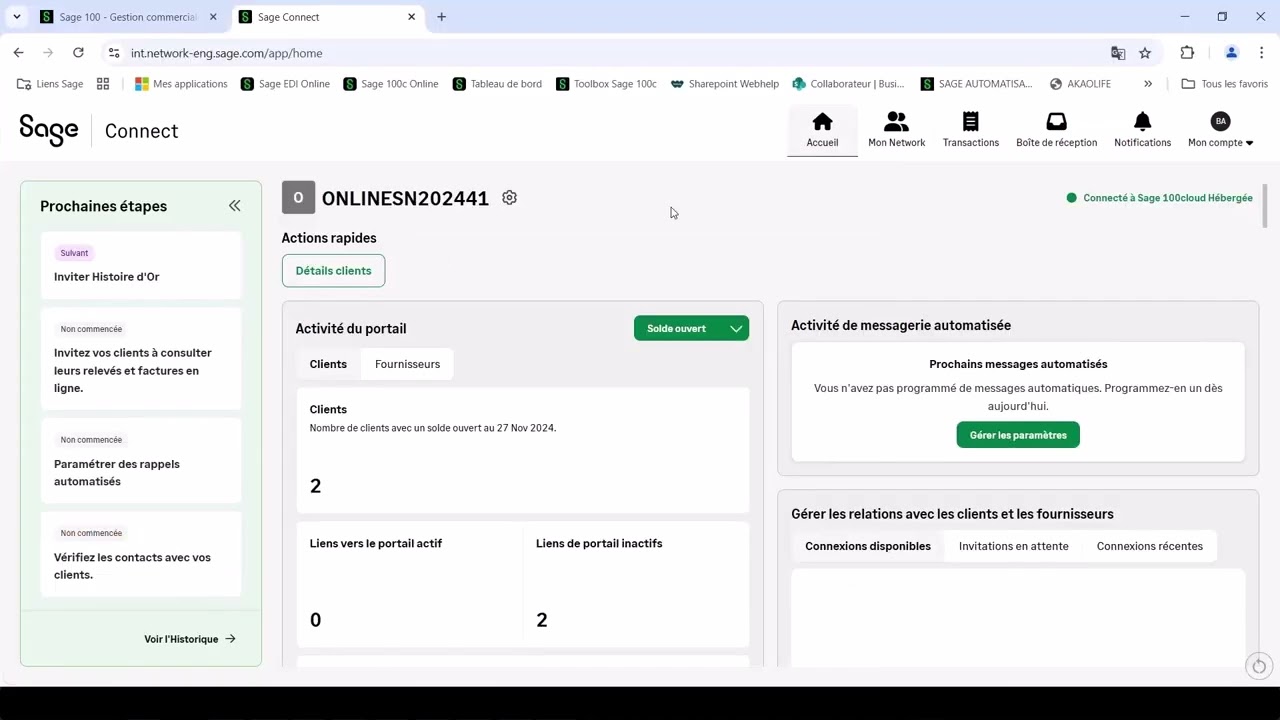This screenshot has height=720, width=1280.
Task: Open Tableau de bord bookmark
Action: [497, 84]
